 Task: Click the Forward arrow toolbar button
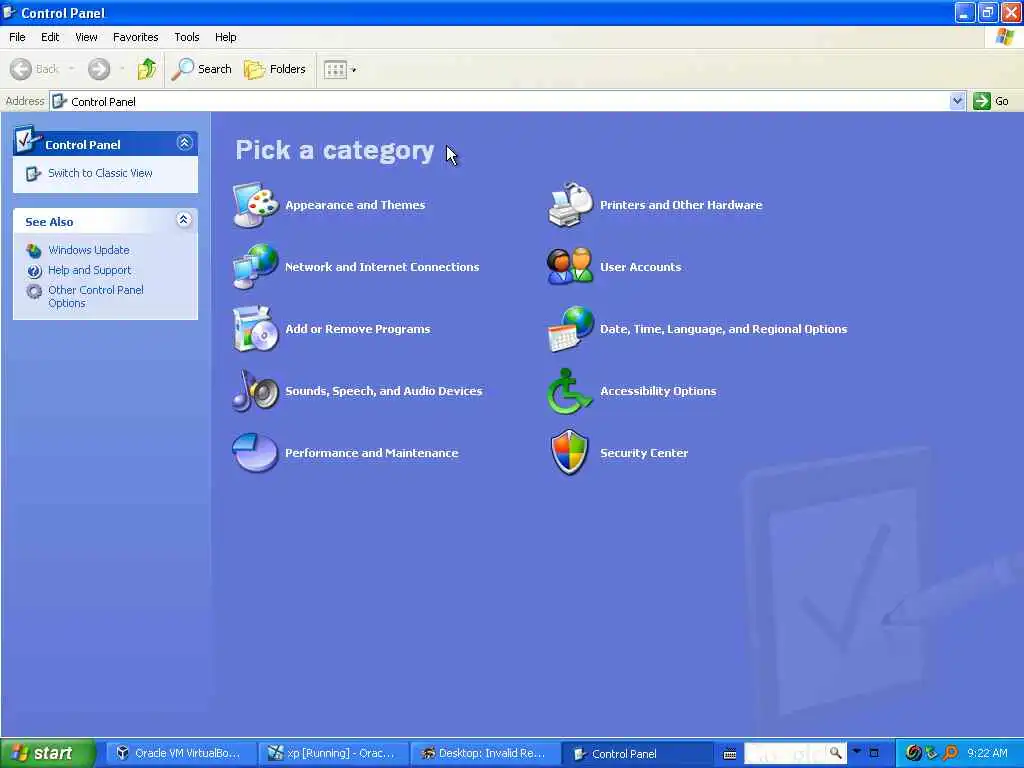99,69
